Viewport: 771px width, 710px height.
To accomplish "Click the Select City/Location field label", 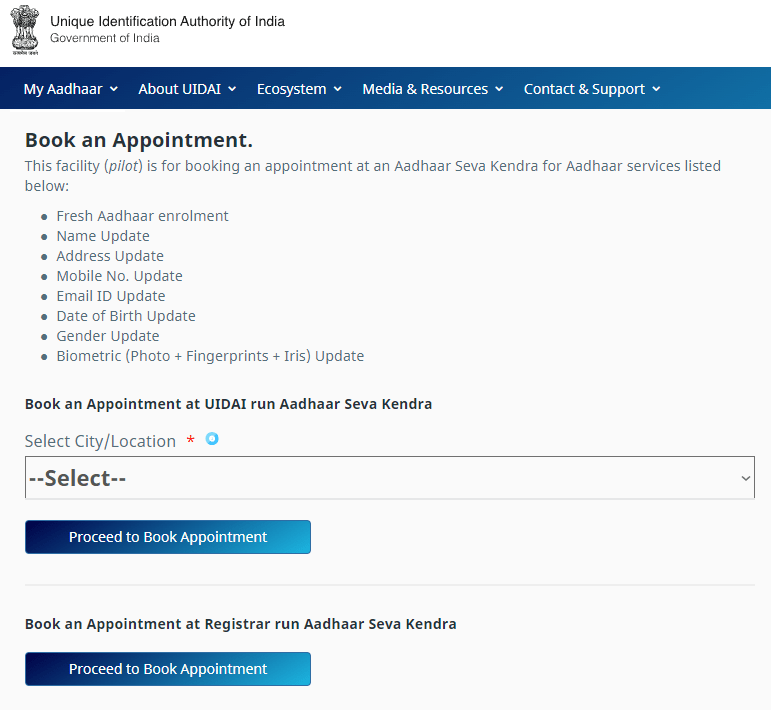I will click(100, 442).
